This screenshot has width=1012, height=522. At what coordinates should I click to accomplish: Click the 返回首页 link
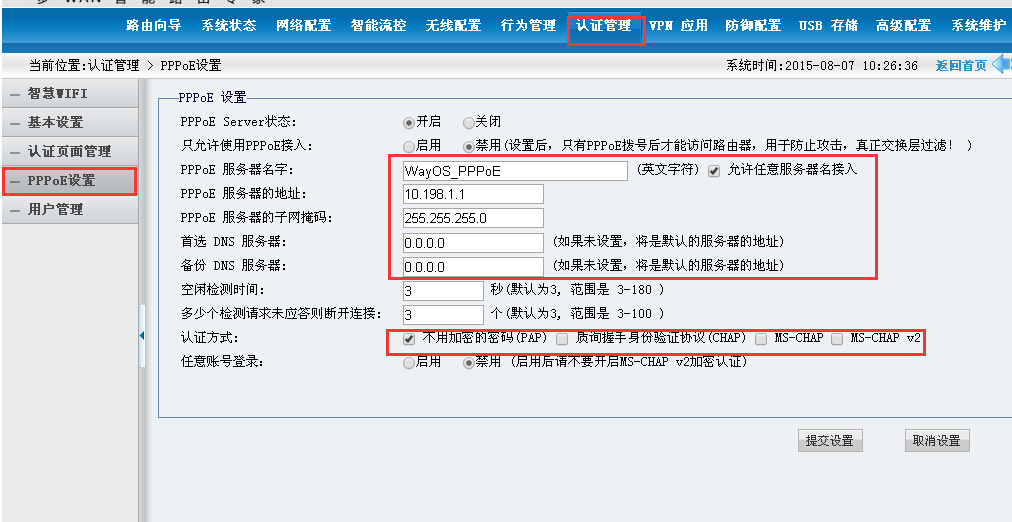tap(960, 66)
